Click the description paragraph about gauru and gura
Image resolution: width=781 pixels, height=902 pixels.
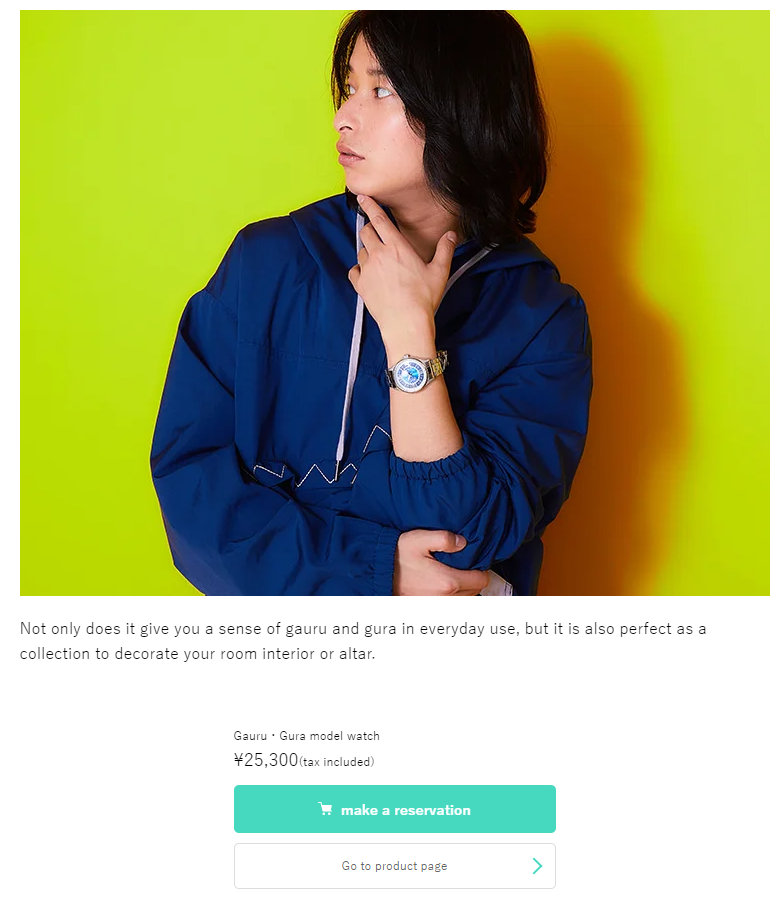point(363,641)
